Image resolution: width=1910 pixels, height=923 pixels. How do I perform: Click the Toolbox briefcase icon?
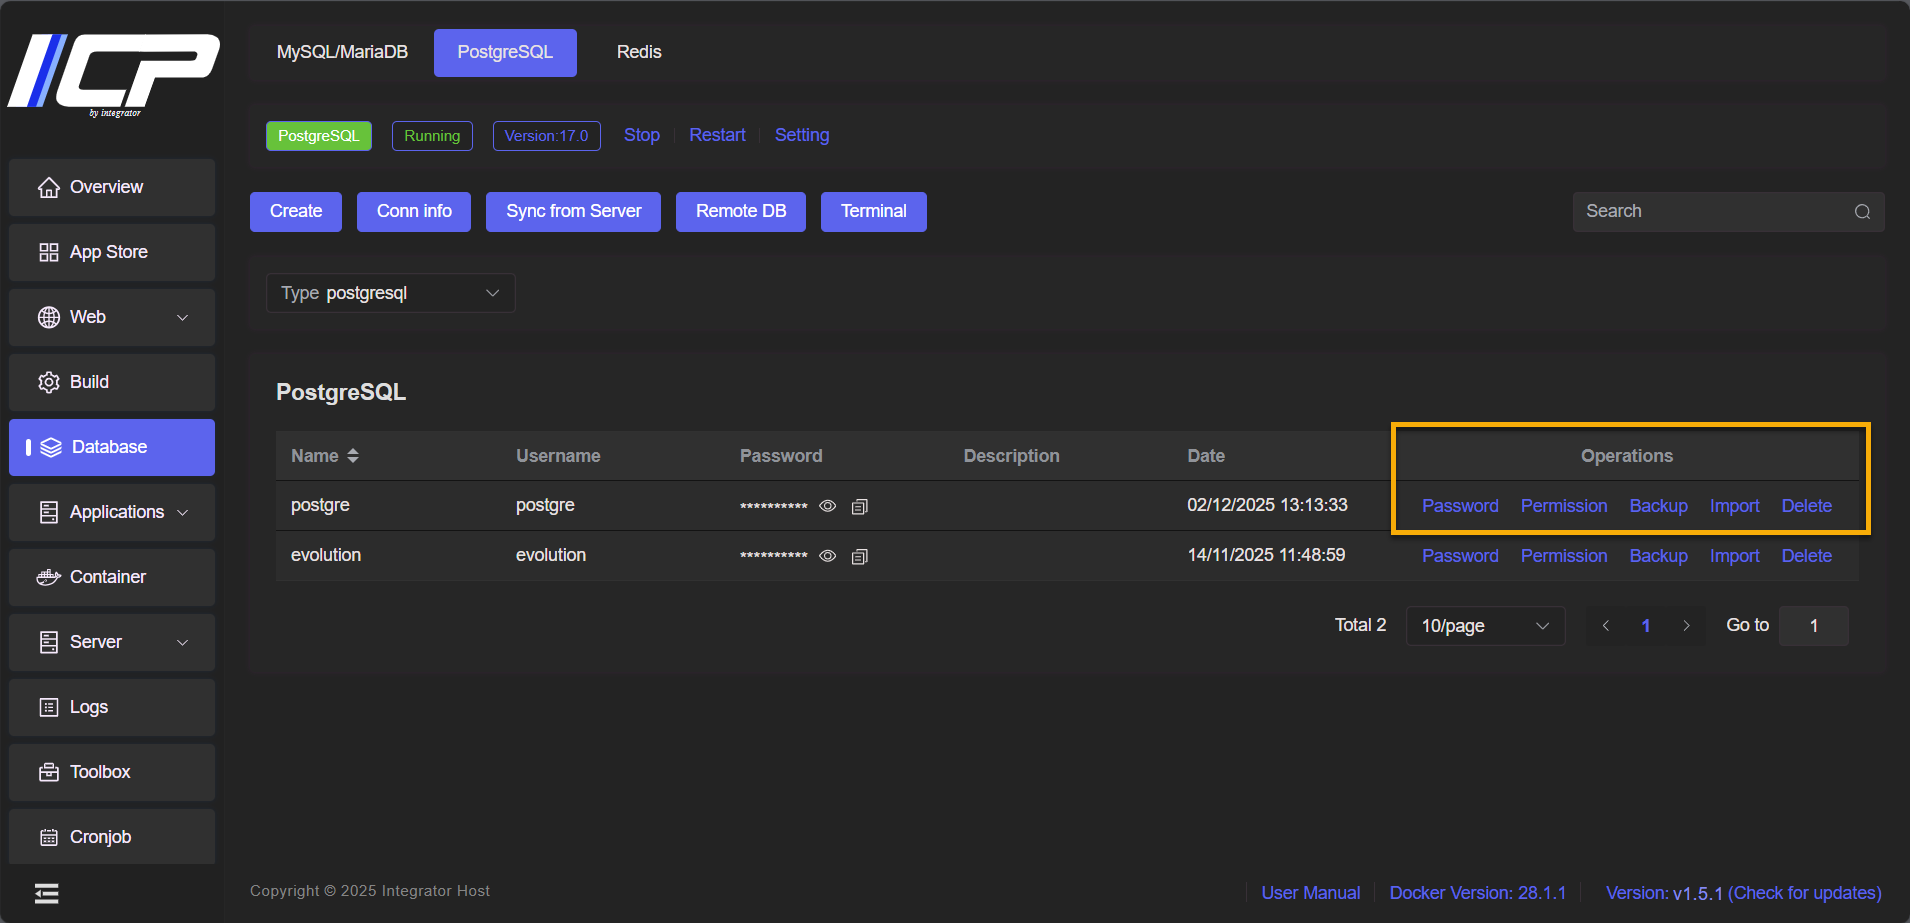click(x=48, y=772)
